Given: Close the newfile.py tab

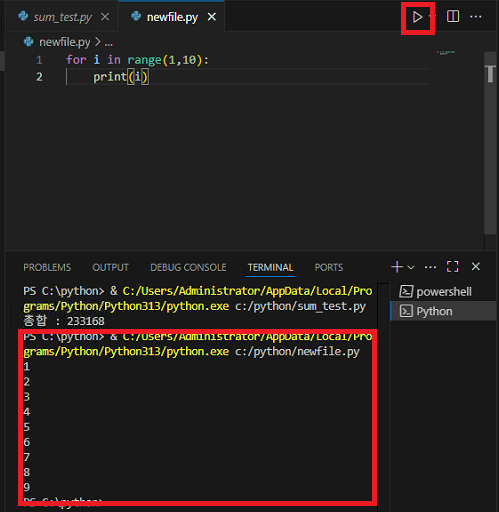Looking at the screenshot, I should 212,17.
